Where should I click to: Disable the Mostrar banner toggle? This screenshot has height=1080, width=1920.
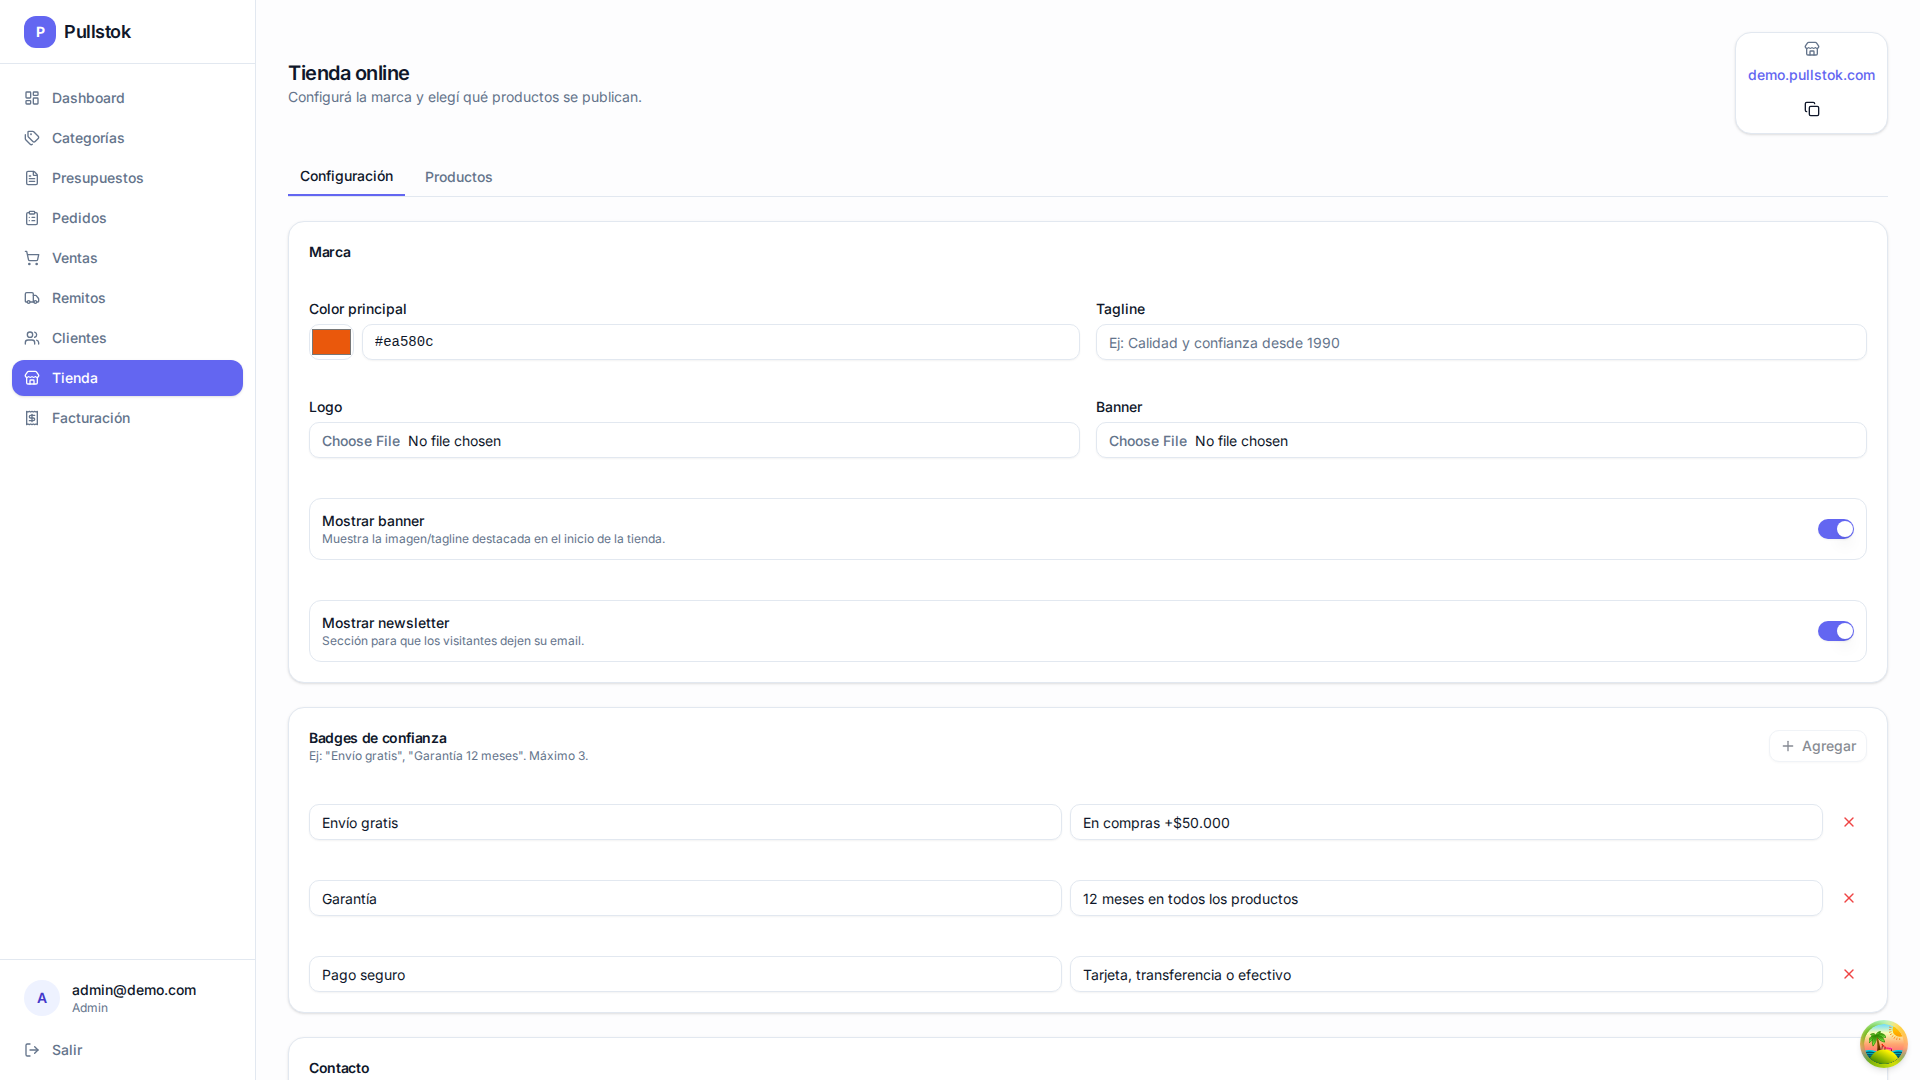coord(1835,529)
